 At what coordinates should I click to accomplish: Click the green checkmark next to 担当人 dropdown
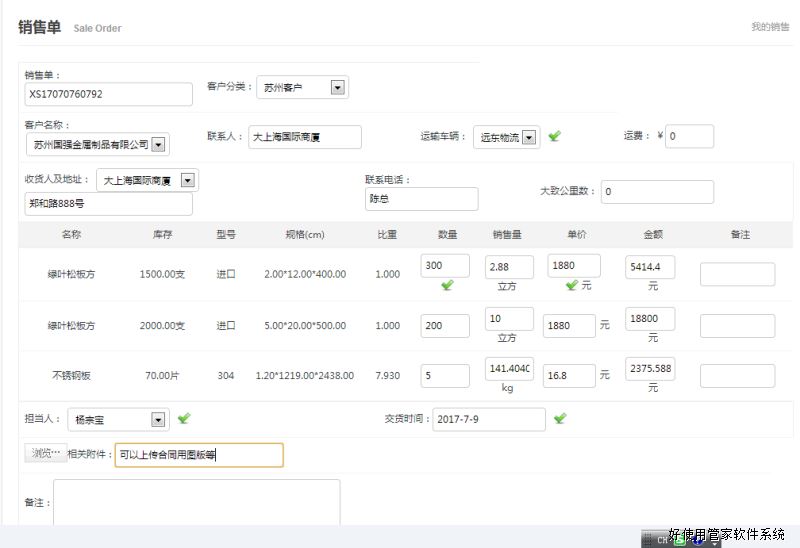point(184,418)
